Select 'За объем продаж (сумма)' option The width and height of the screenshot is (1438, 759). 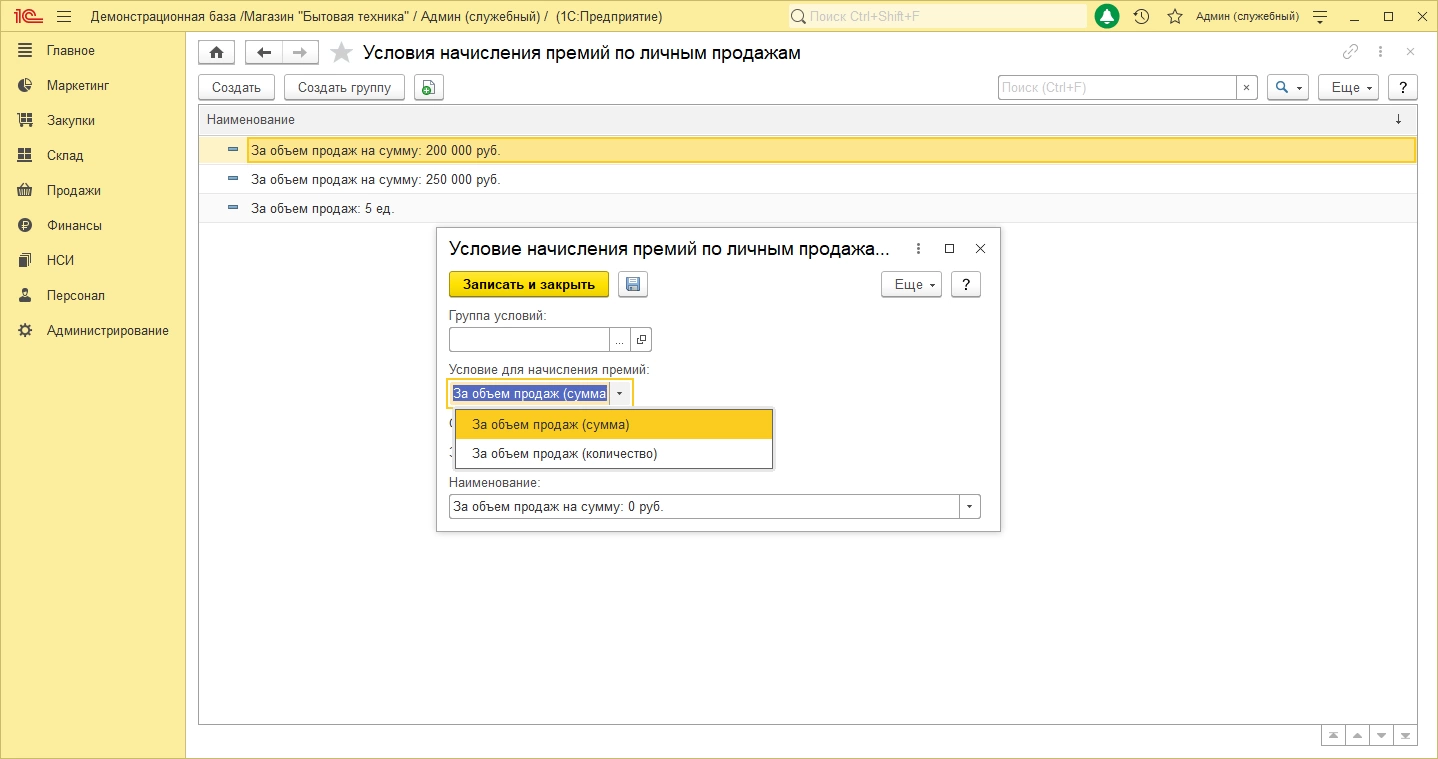[x=614, y=425]
